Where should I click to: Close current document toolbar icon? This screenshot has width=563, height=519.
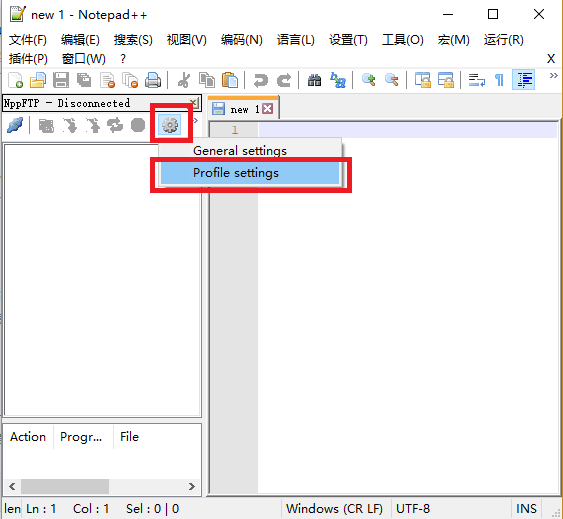click(x=107, y=80)
